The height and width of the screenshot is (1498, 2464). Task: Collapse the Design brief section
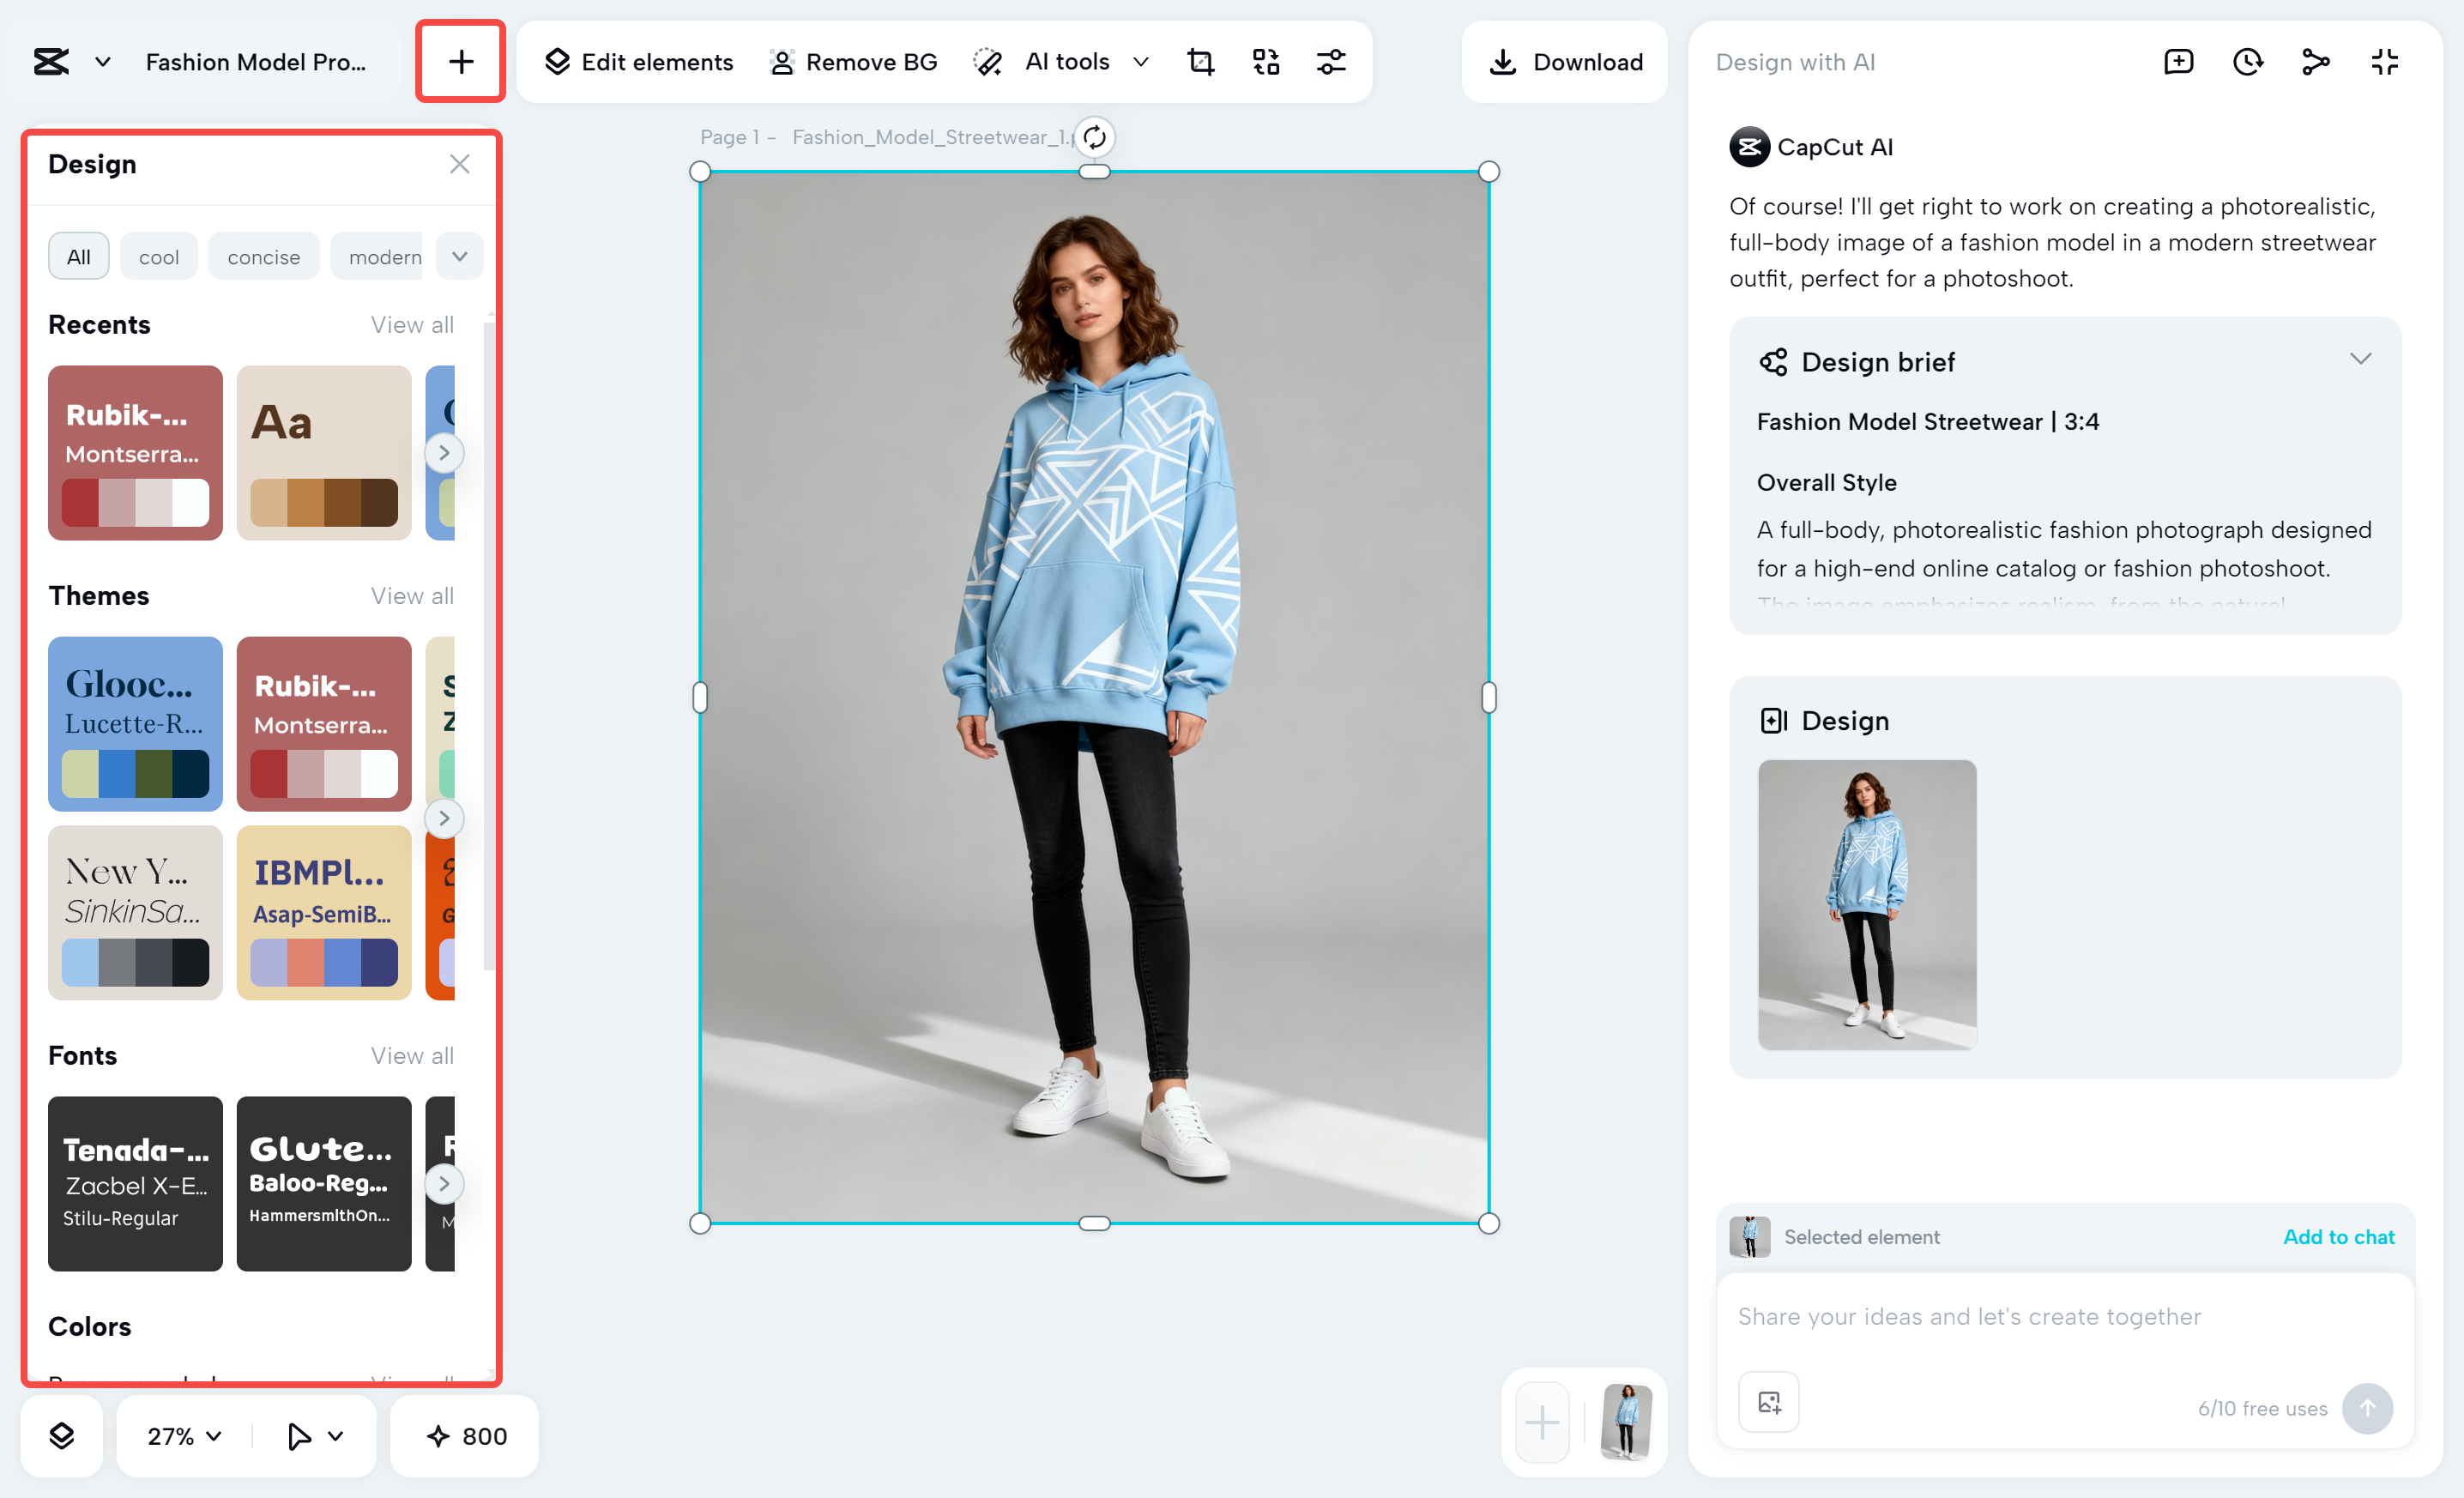click(2361, 358)
